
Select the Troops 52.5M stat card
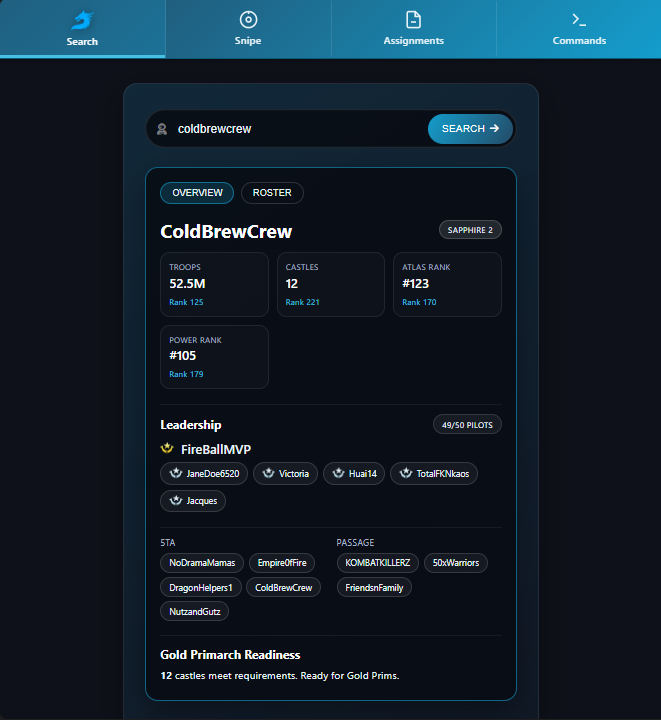[x=214, y=284]
